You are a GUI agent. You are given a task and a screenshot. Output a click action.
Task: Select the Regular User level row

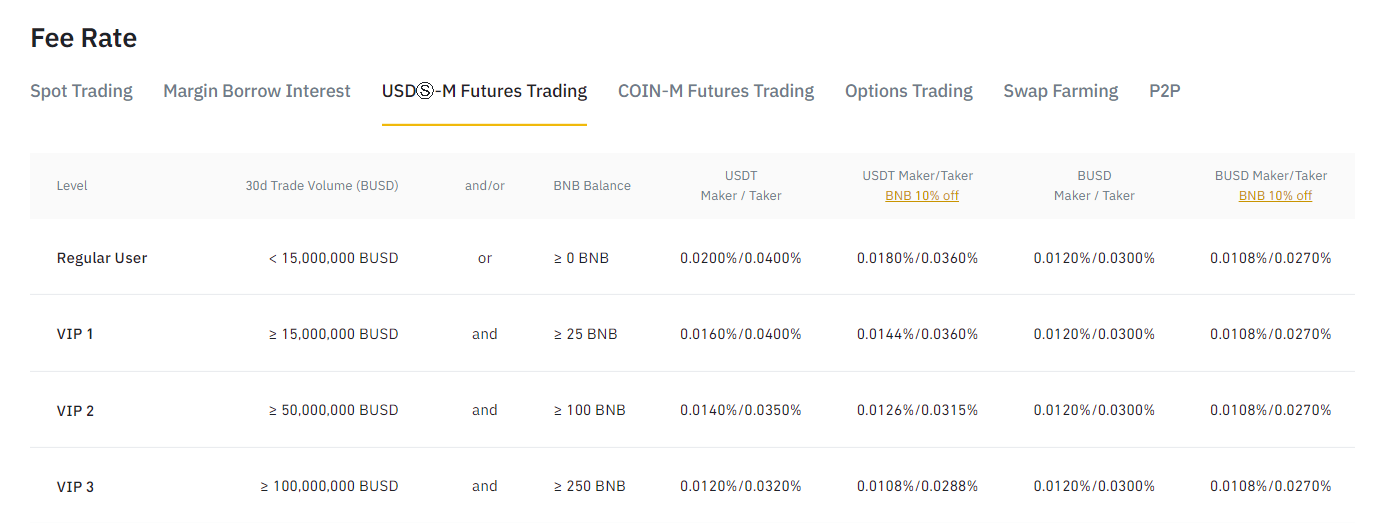coord(692,258)
